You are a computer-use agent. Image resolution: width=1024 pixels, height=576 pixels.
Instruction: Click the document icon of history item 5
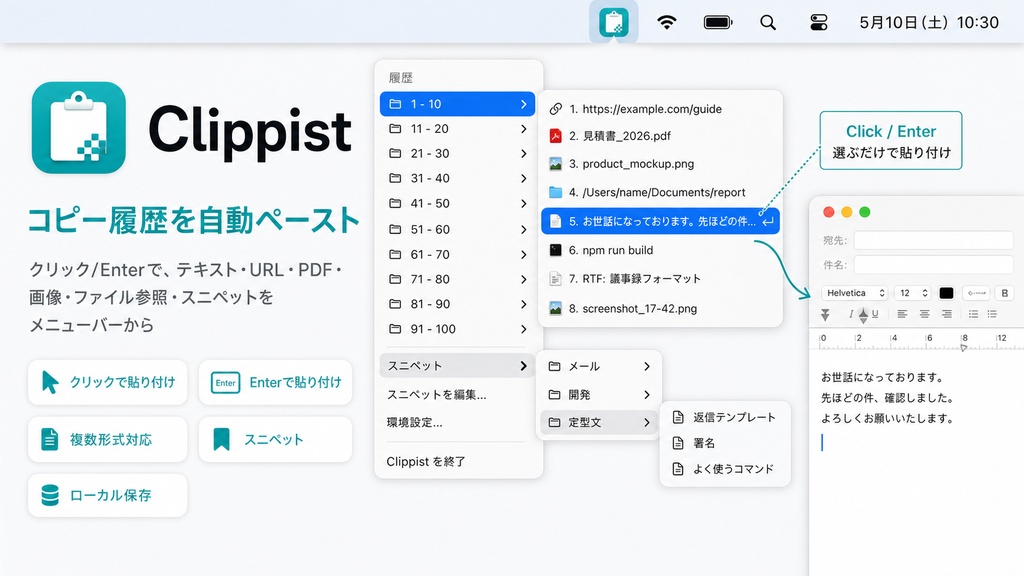[x=555, y=221]
